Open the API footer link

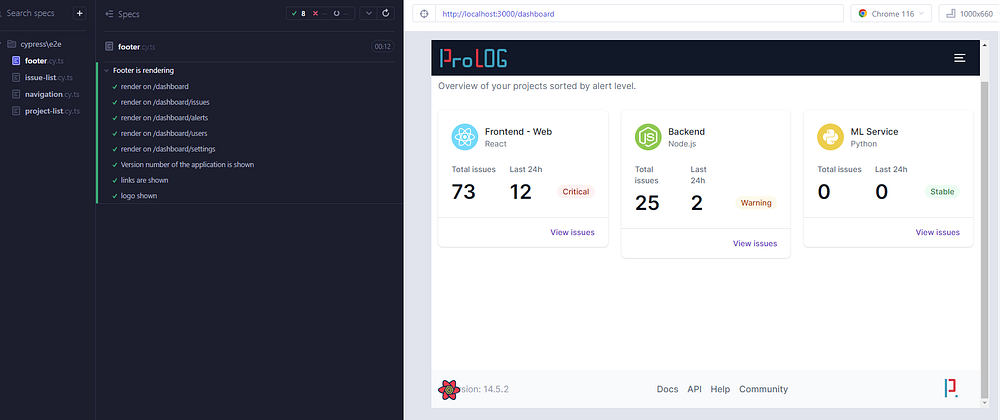point(695,389)
